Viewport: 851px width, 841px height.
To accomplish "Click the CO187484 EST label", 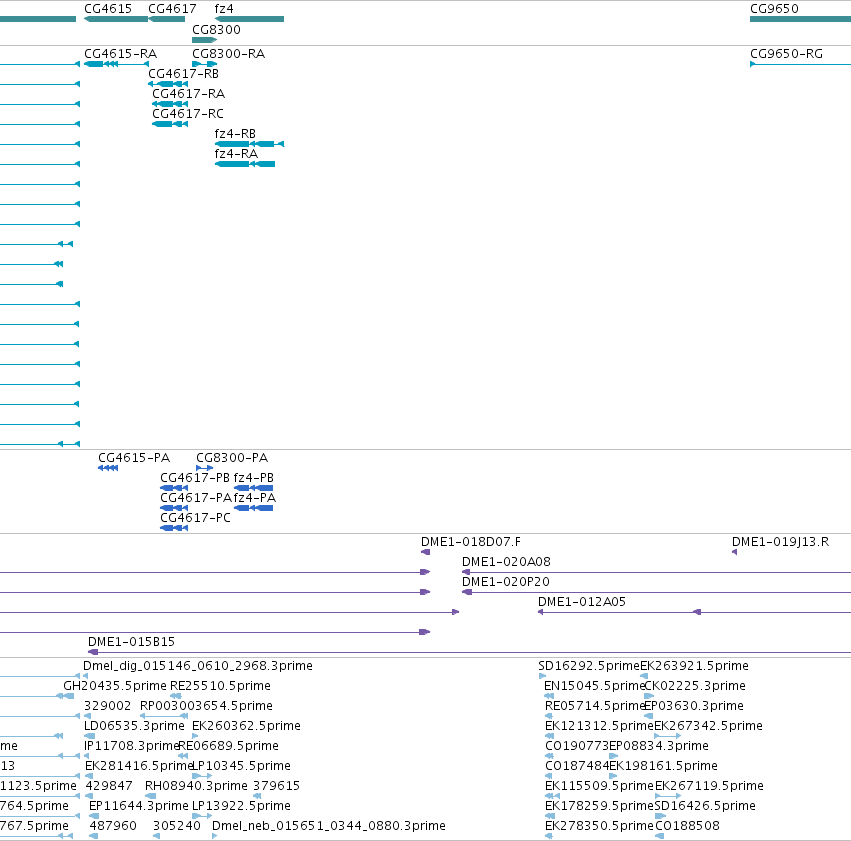I will (x=577, y=767).
